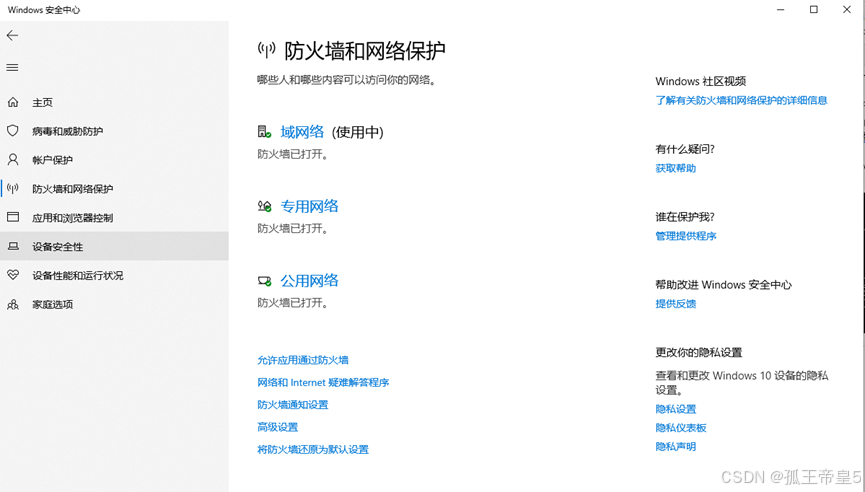Screen dimensions: 865x492
Task: Click the 更改你的隐私设置 heading
Action: click(699, 352)
